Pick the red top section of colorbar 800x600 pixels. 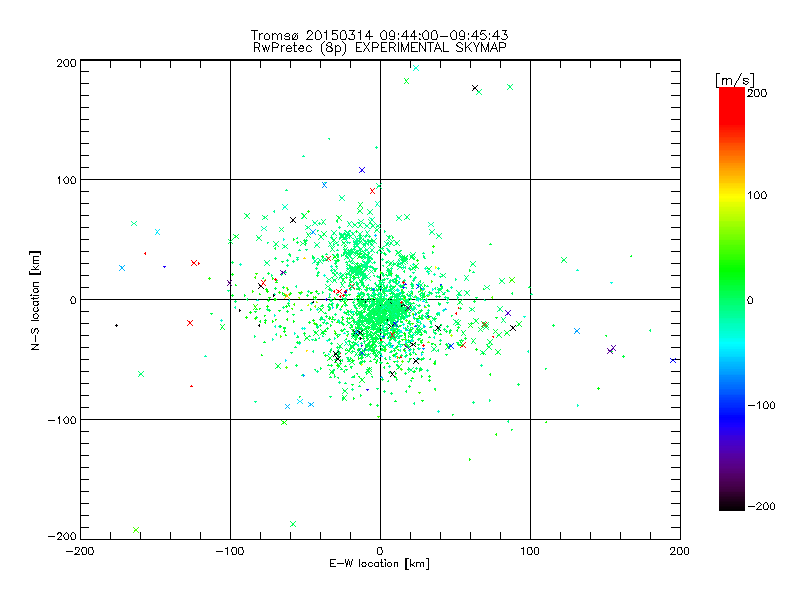(x=732, y=105)
